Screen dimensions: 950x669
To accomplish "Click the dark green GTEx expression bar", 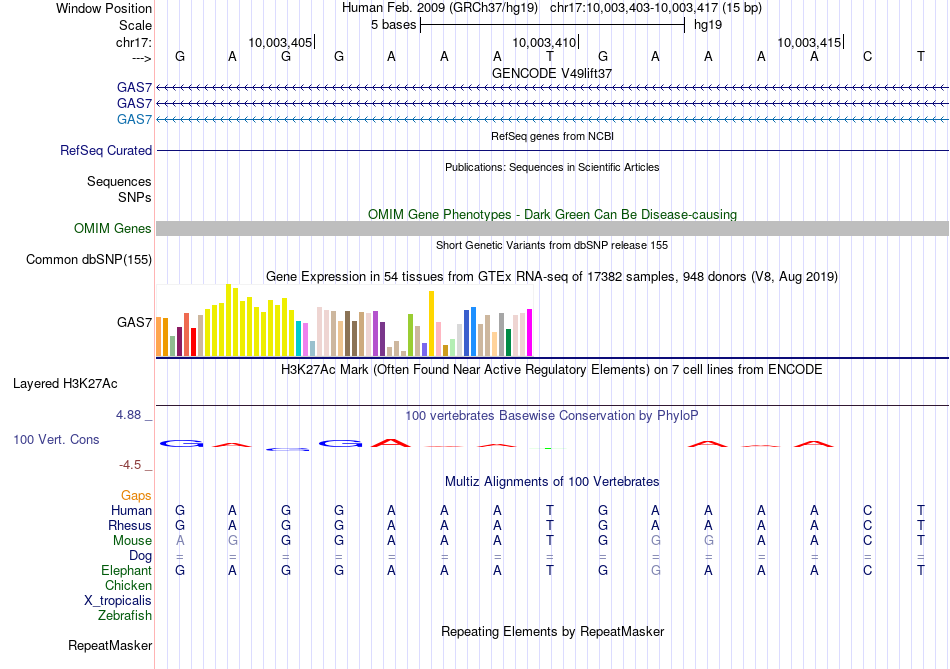I will 508,342.
